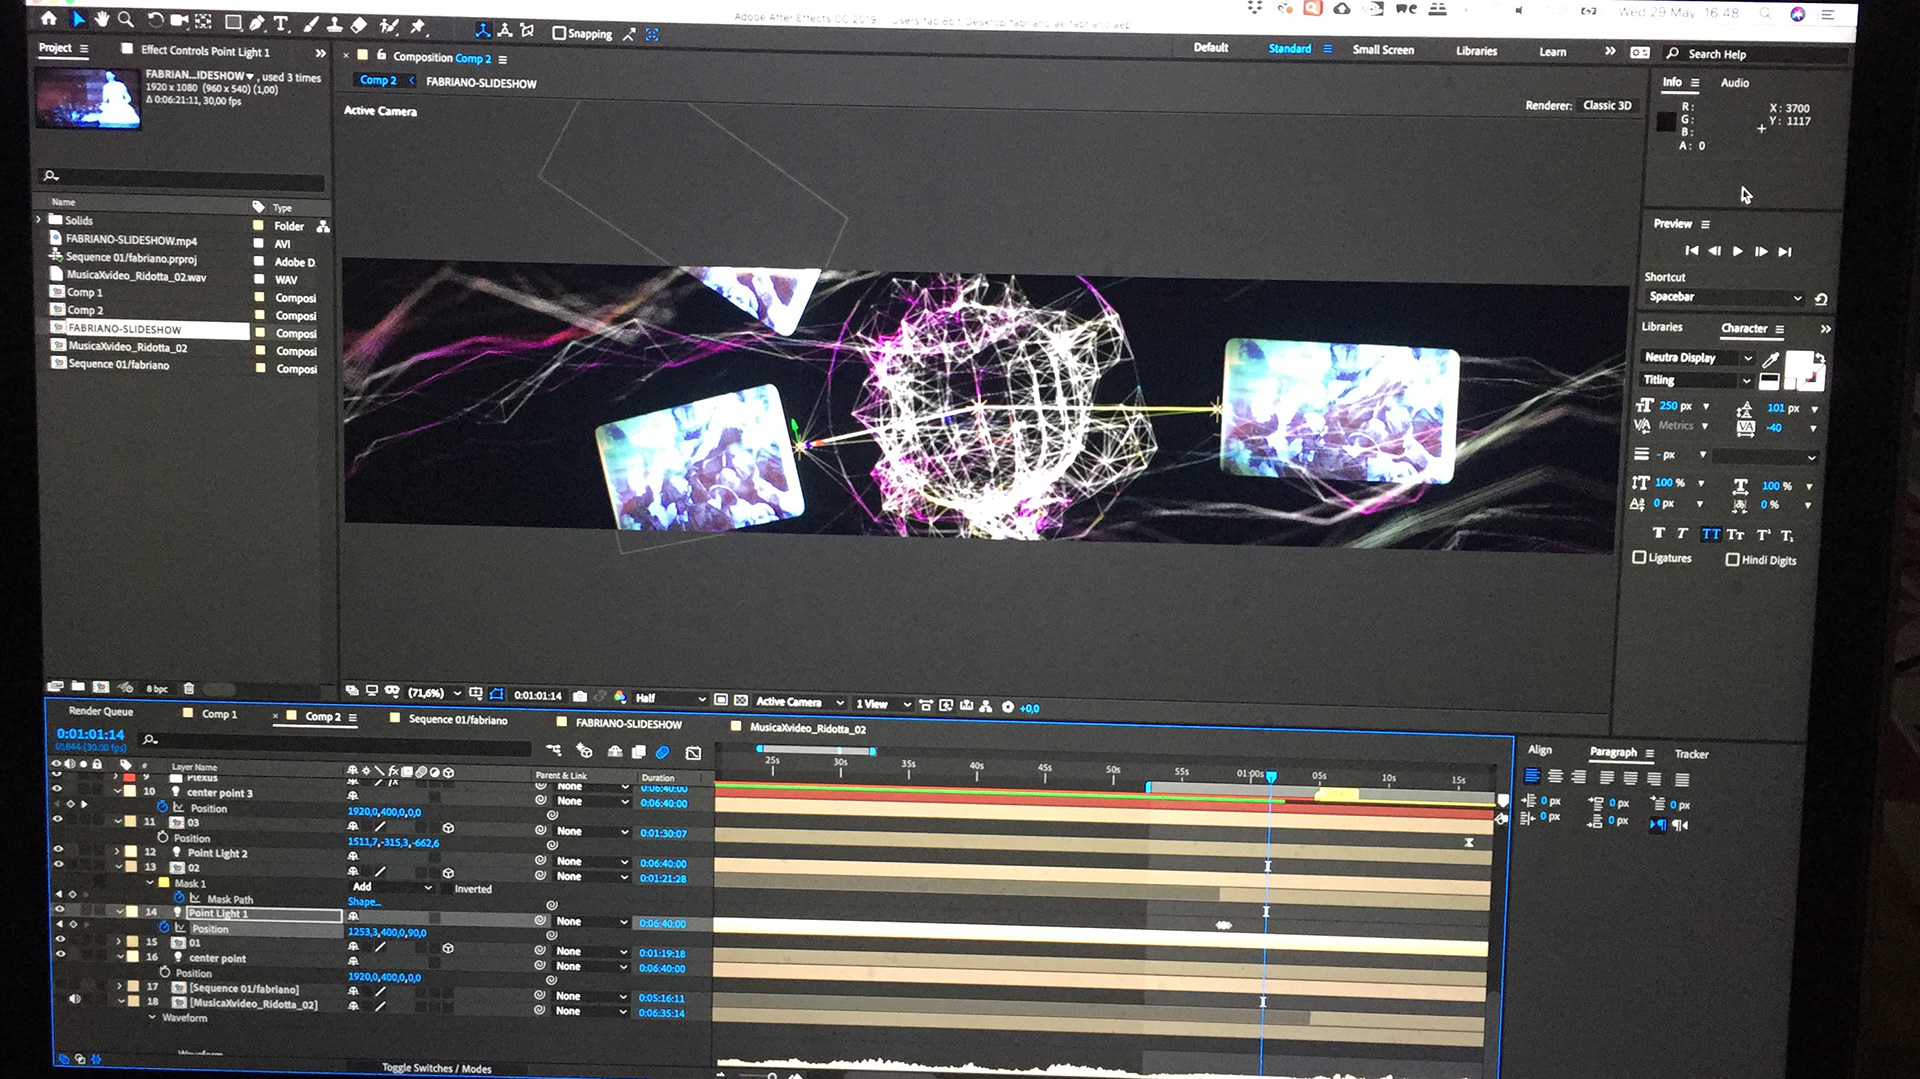The width and height of the screenshot is (1920, 1079).
Task: Hide the Point Light 1 layer
Action: [x=59, y=910]
